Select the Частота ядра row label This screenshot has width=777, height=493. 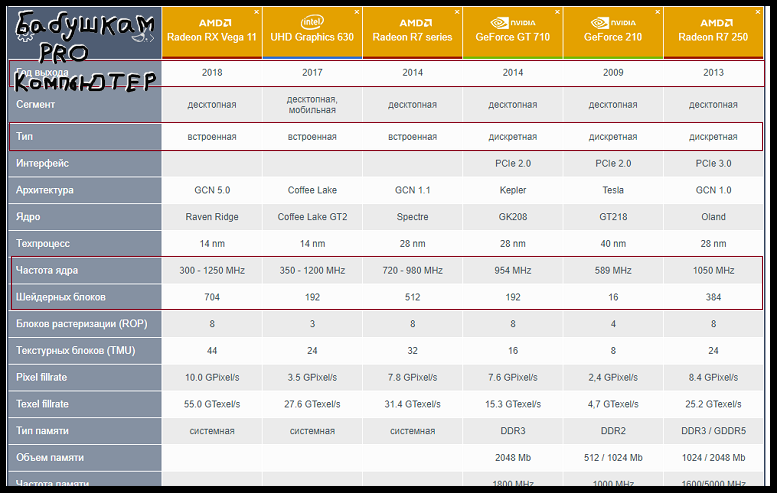47,271
